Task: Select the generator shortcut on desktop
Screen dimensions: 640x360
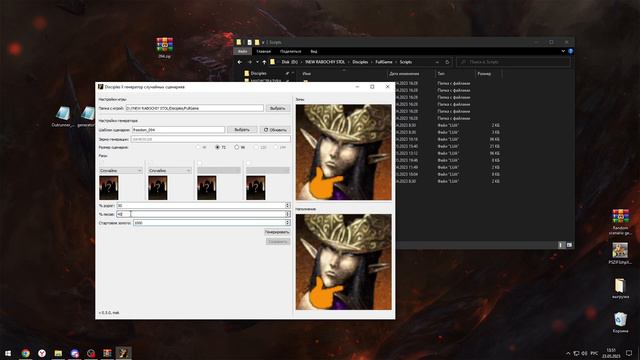Action: 87,117
